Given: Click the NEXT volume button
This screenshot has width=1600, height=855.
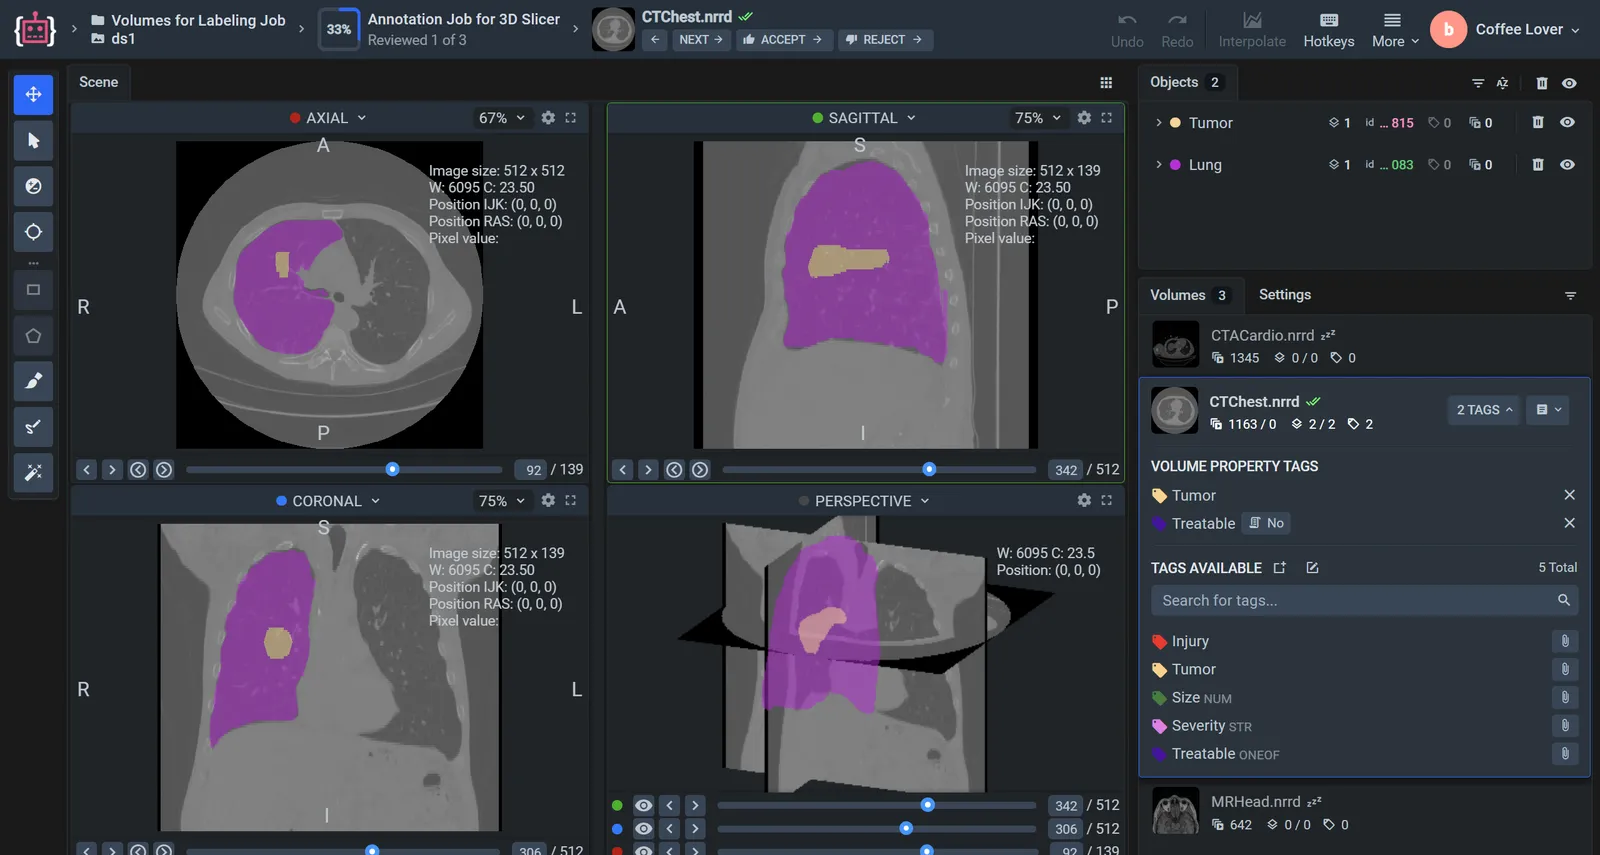Looking at the screenshot, I should point(701,40).
